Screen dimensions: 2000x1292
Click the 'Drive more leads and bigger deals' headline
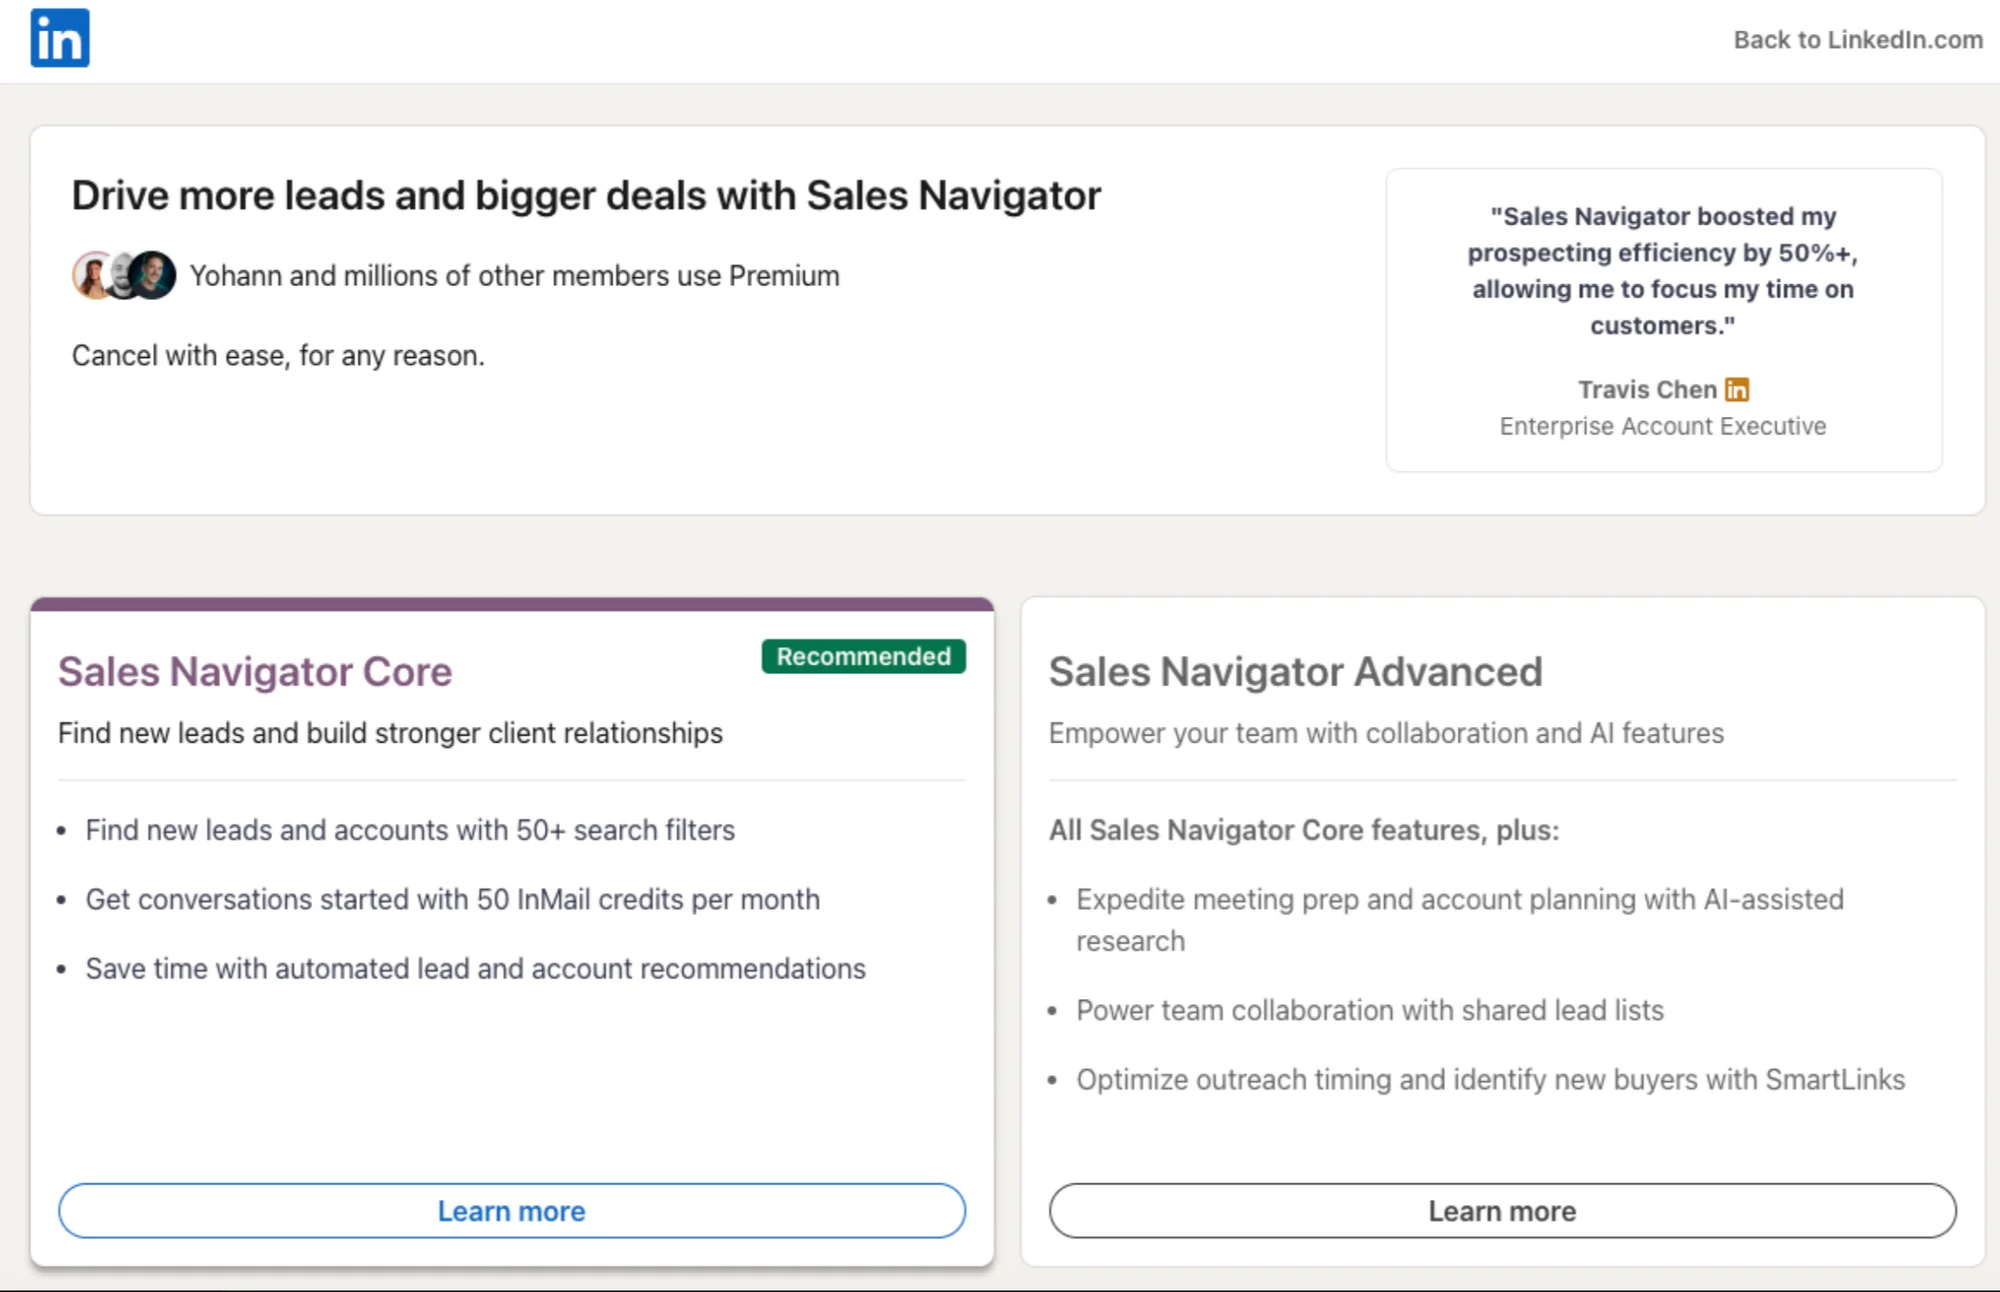586,196
